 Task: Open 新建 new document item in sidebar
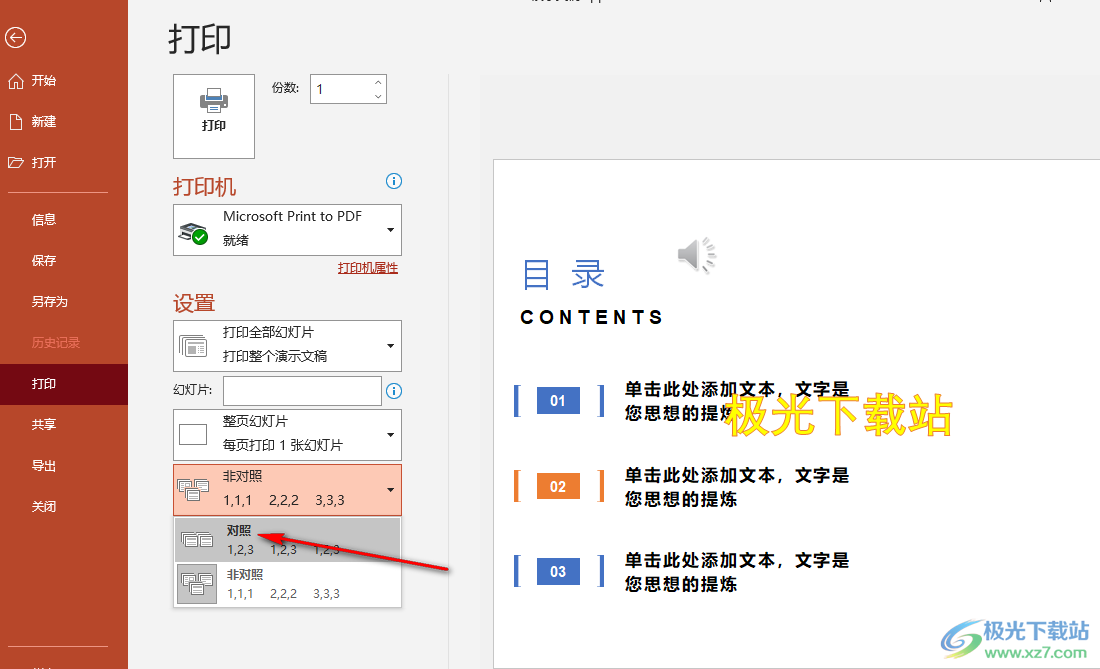pos(43,122)
